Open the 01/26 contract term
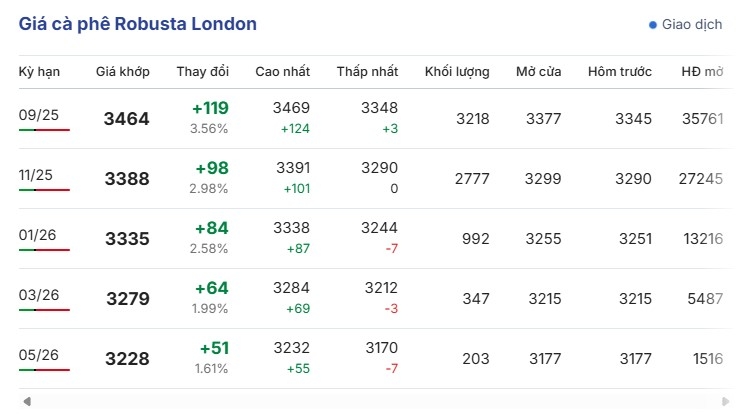Image resolution: width=748 pixels, height=420 pixels. 37,235
